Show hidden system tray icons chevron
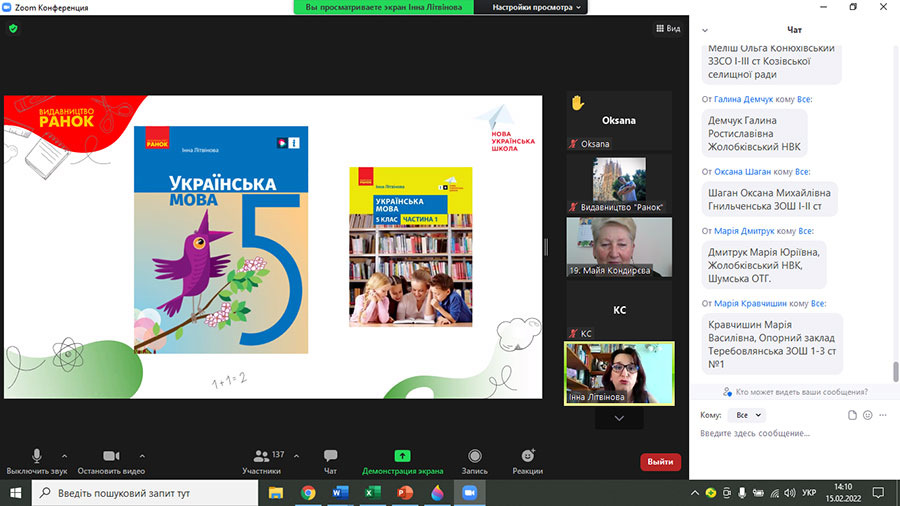 (x=695, y=493)
